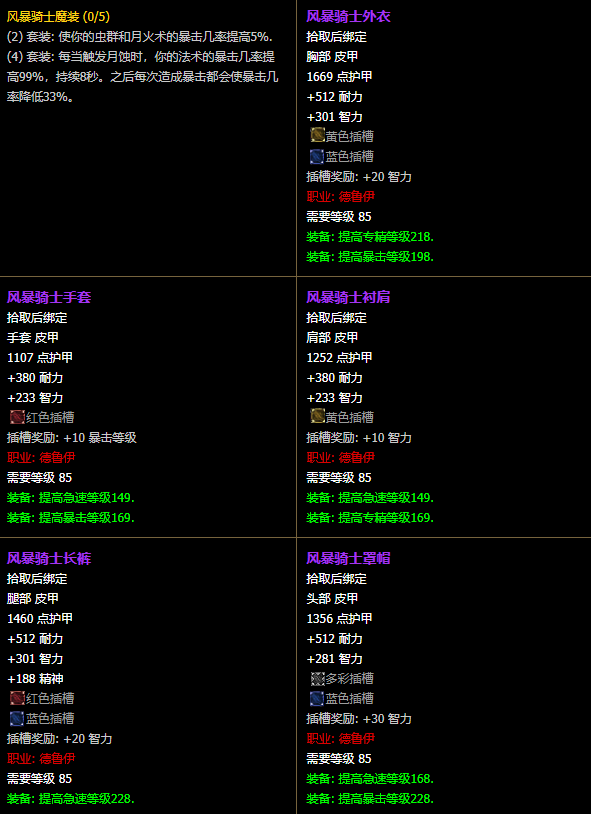Select 插槽奖励: +30 智力
The height and width of the screenshot is (814, 591).
[359, 719]
